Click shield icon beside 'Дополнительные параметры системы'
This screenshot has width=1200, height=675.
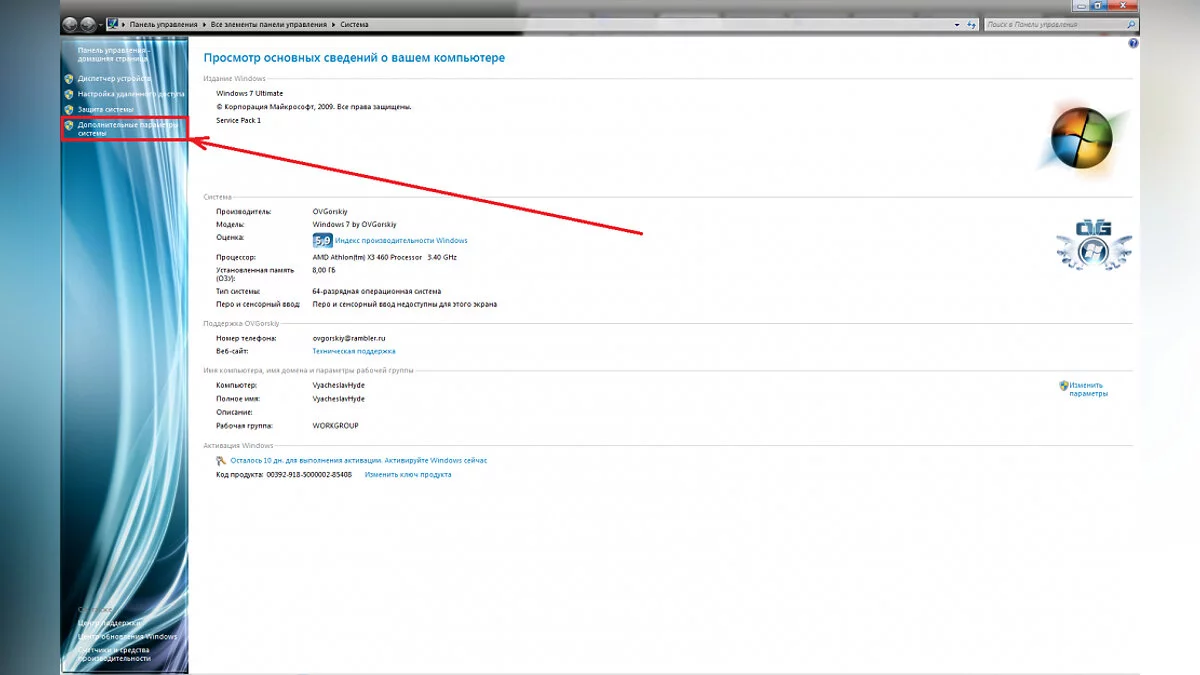[x=69, y=125]
